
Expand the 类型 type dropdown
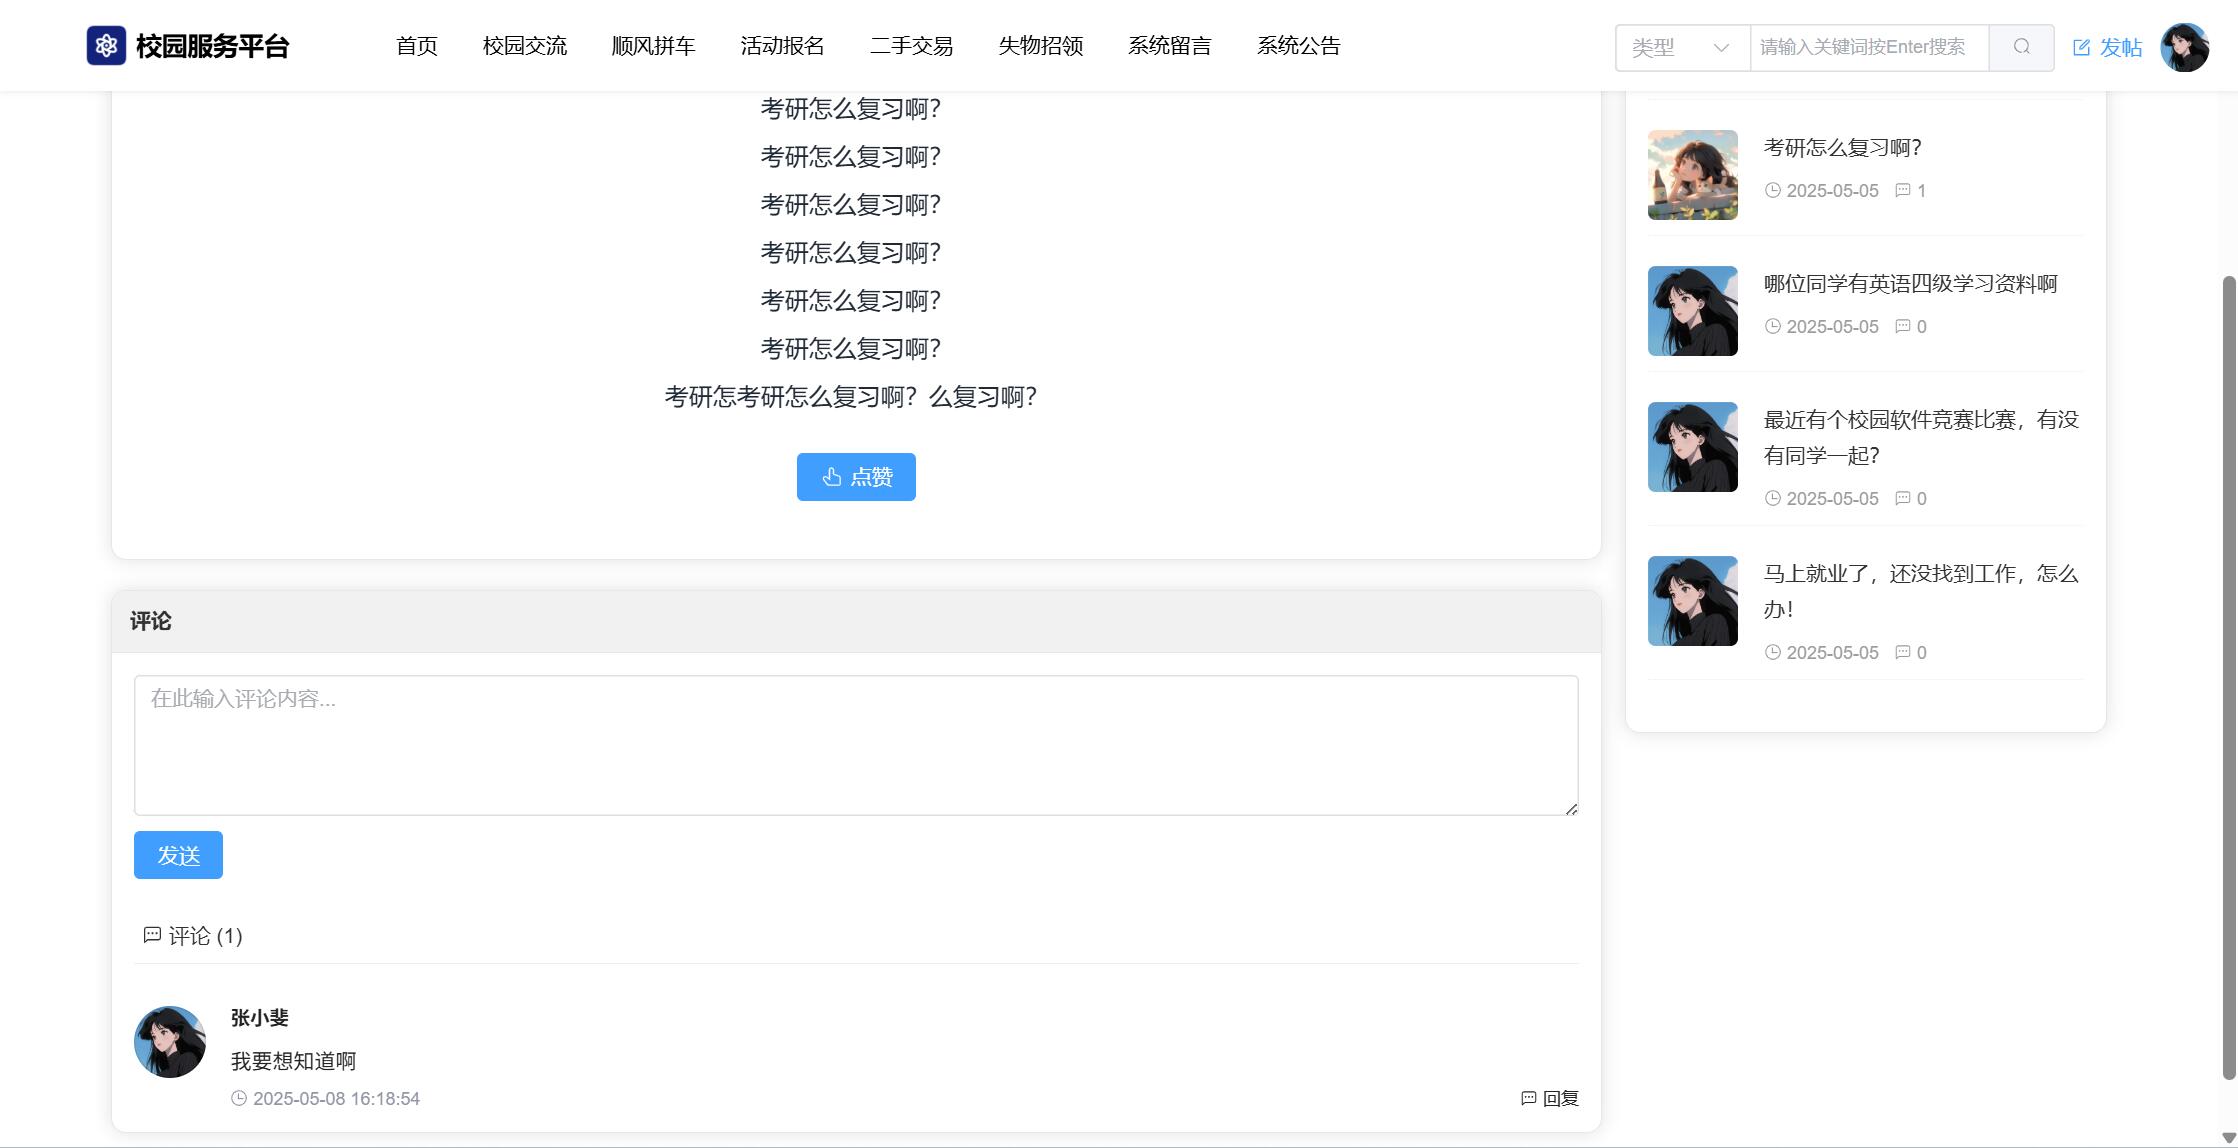click(1682, 47)
